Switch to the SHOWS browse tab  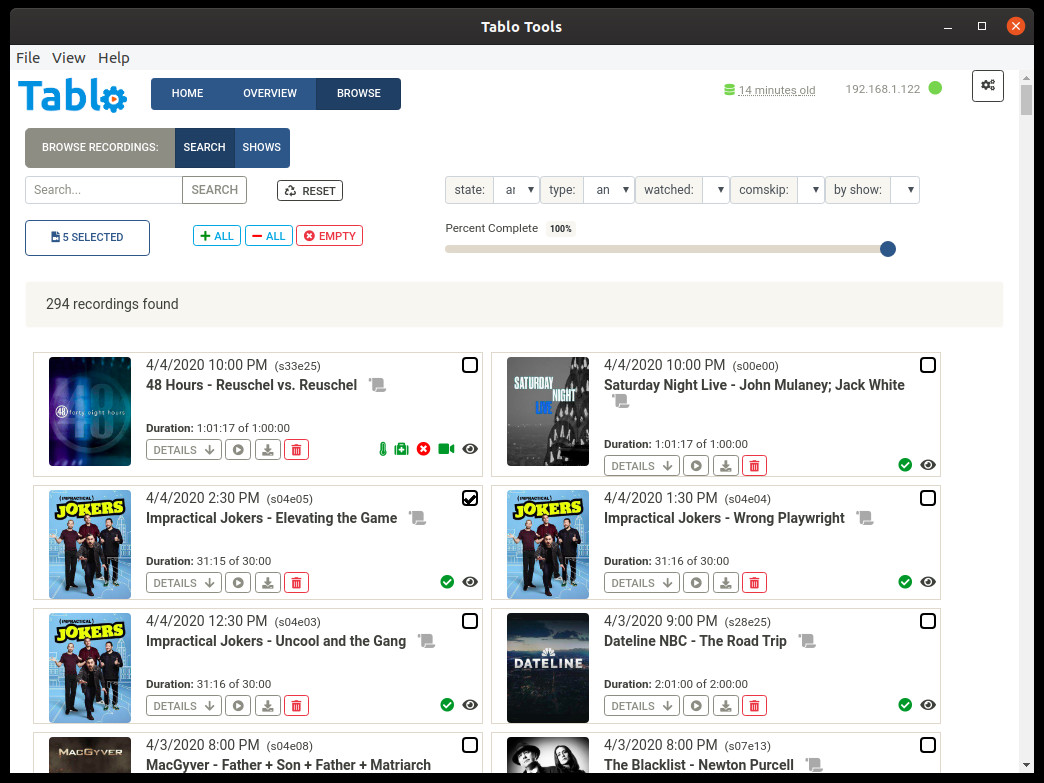(262, 147)
